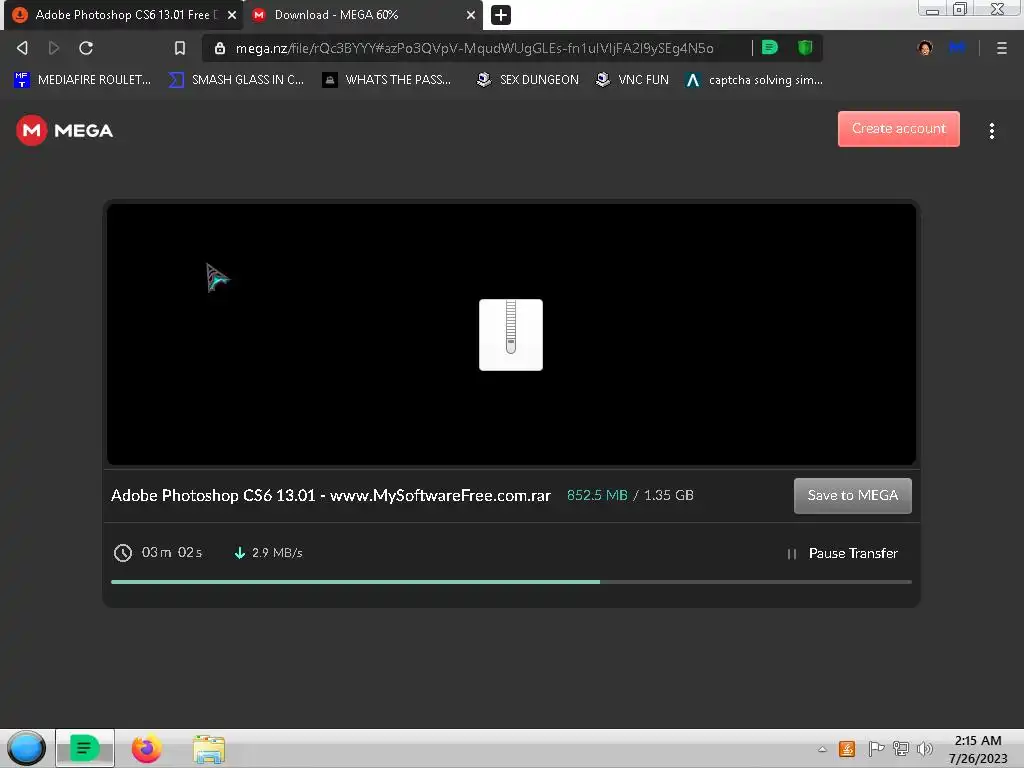The height and width of the screenshot is (768, 1024).
Task: Open the VNC FUN bookmark
Action: pos(632,80)
